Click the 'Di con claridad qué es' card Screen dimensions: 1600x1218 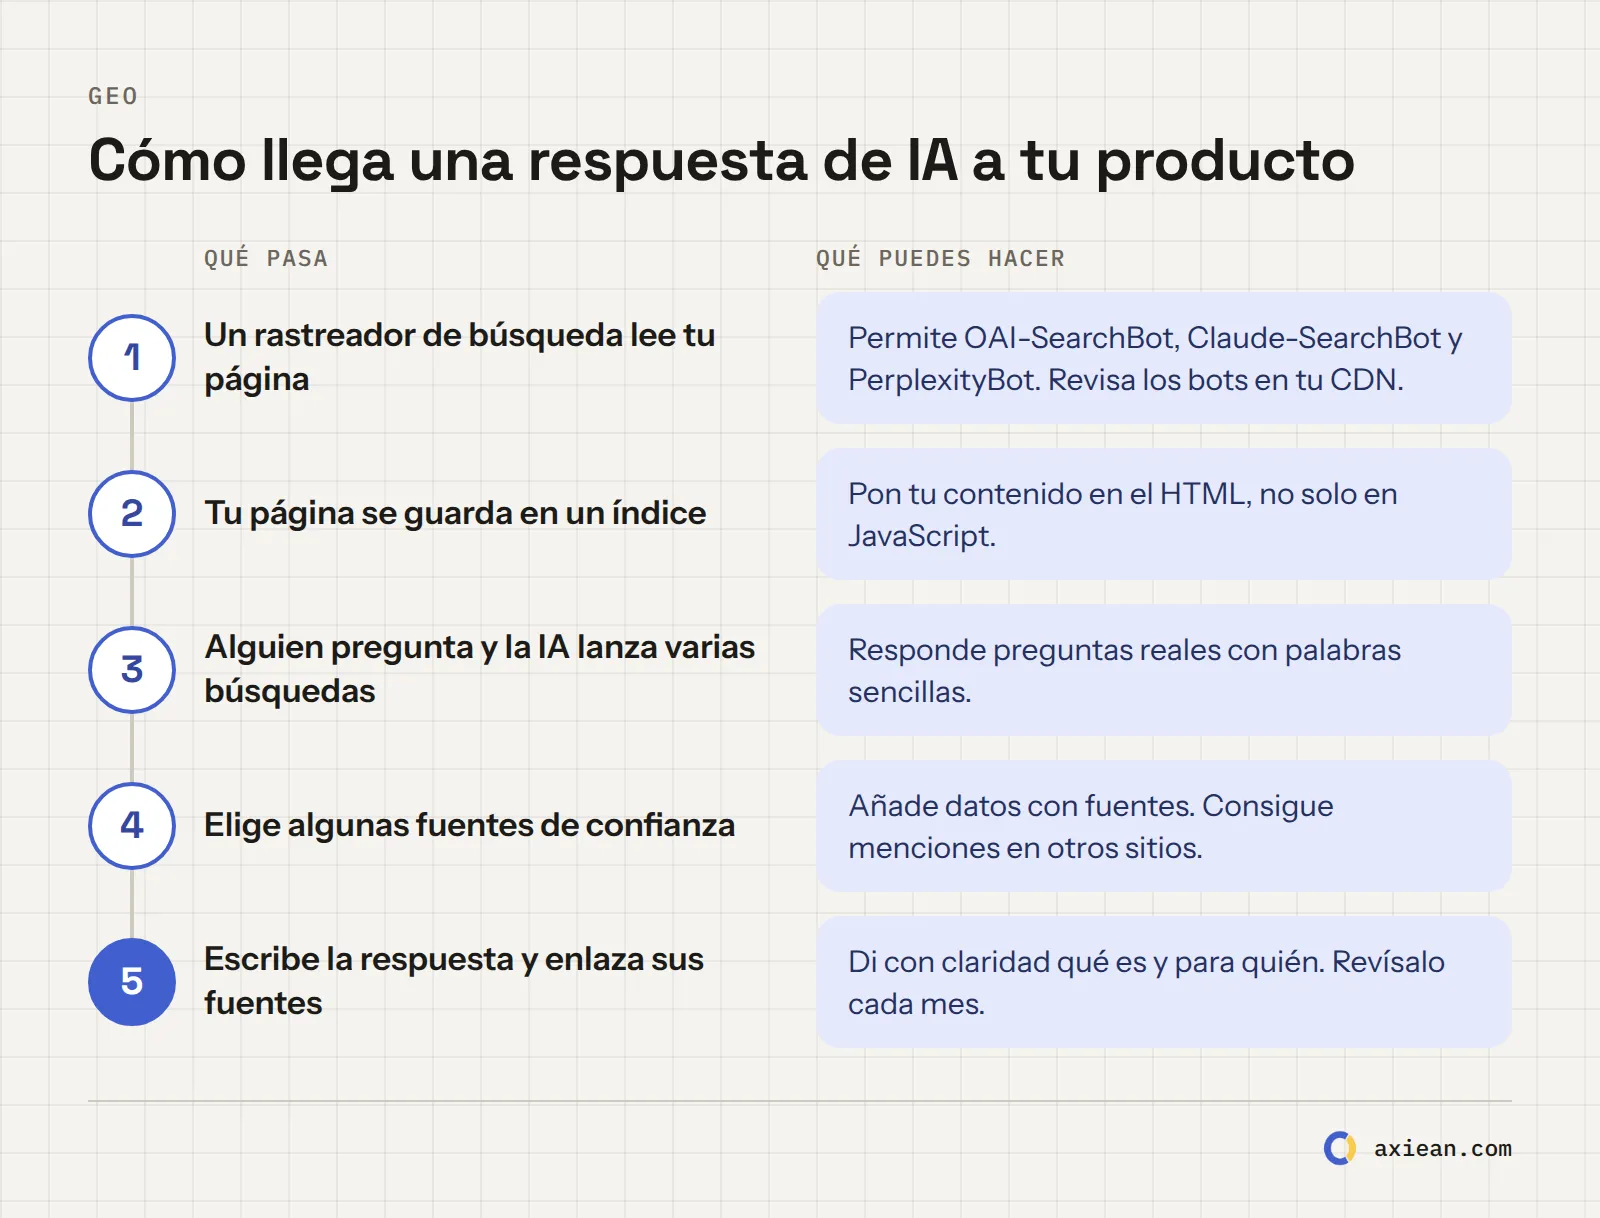point(1164,982)
